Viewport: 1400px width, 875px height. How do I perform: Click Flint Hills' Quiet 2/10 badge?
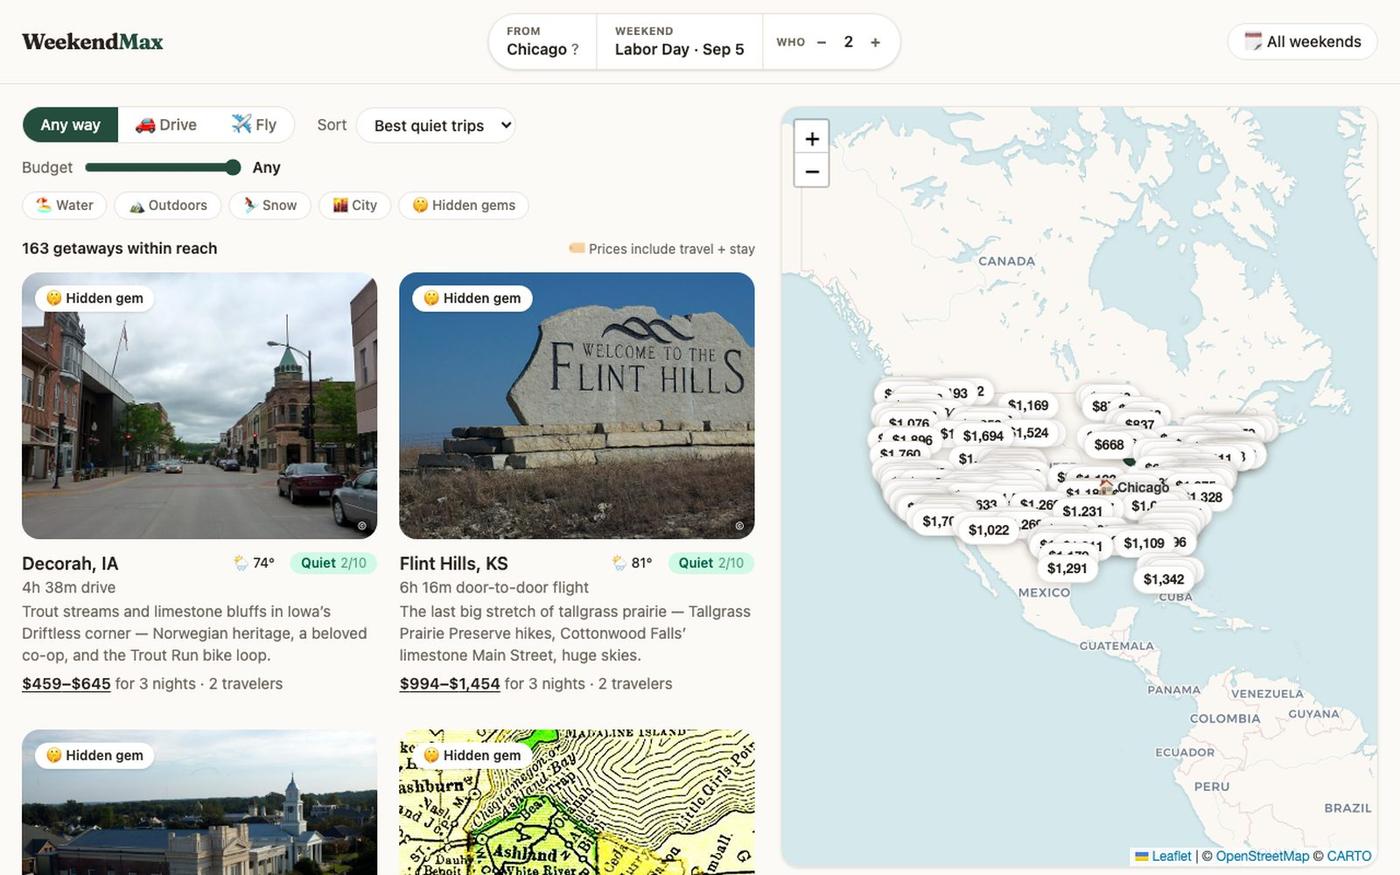click(711, 563)
